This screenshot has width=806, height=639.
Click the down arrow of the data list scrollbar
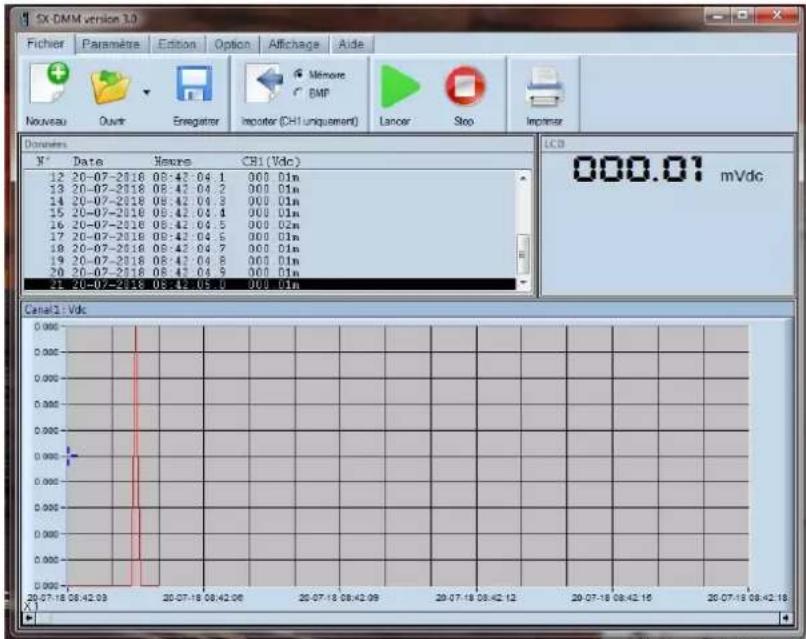(523, 283)
